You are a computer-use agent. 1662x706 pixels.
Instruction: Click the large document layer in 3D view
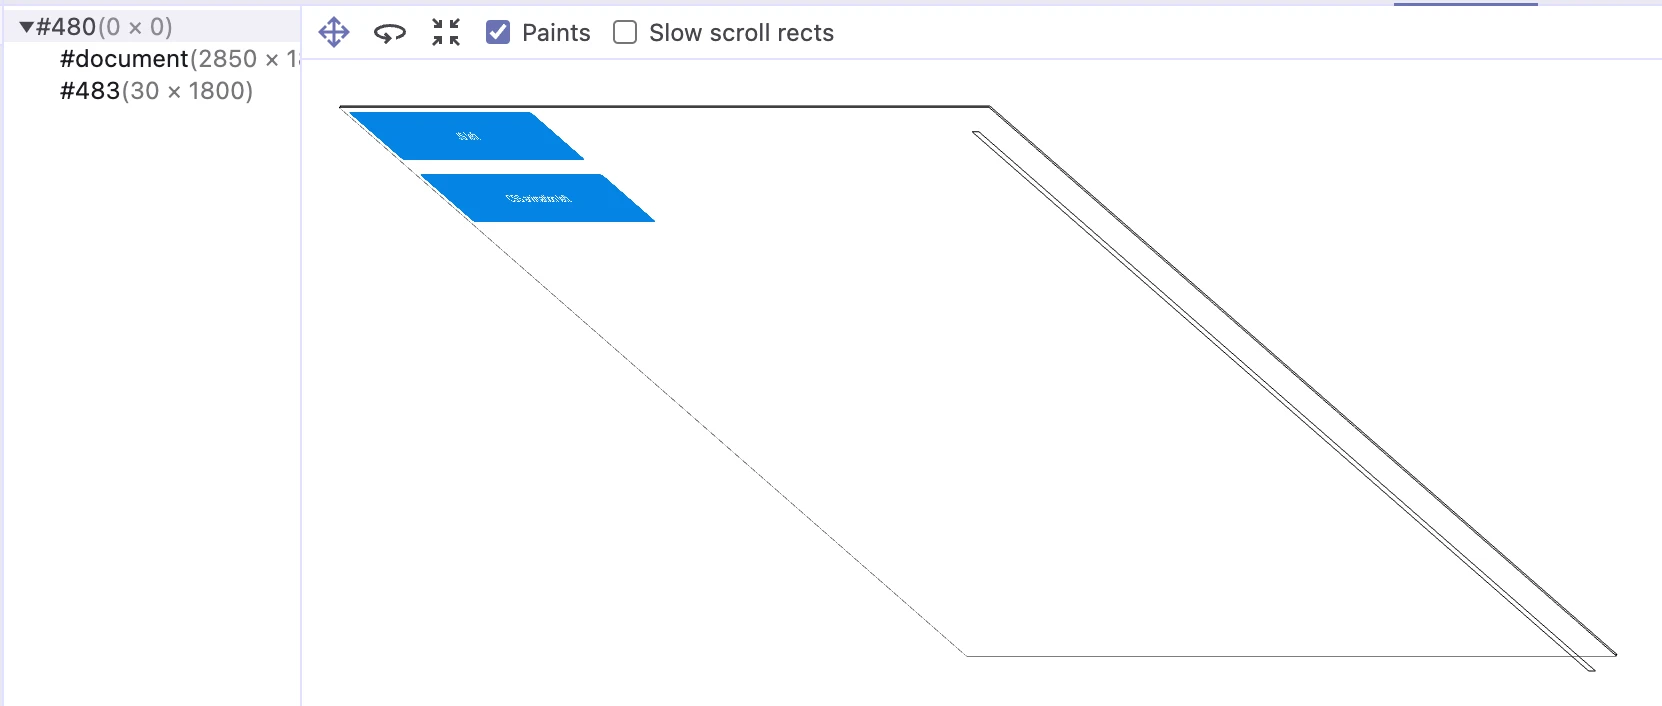click(900, 400)
